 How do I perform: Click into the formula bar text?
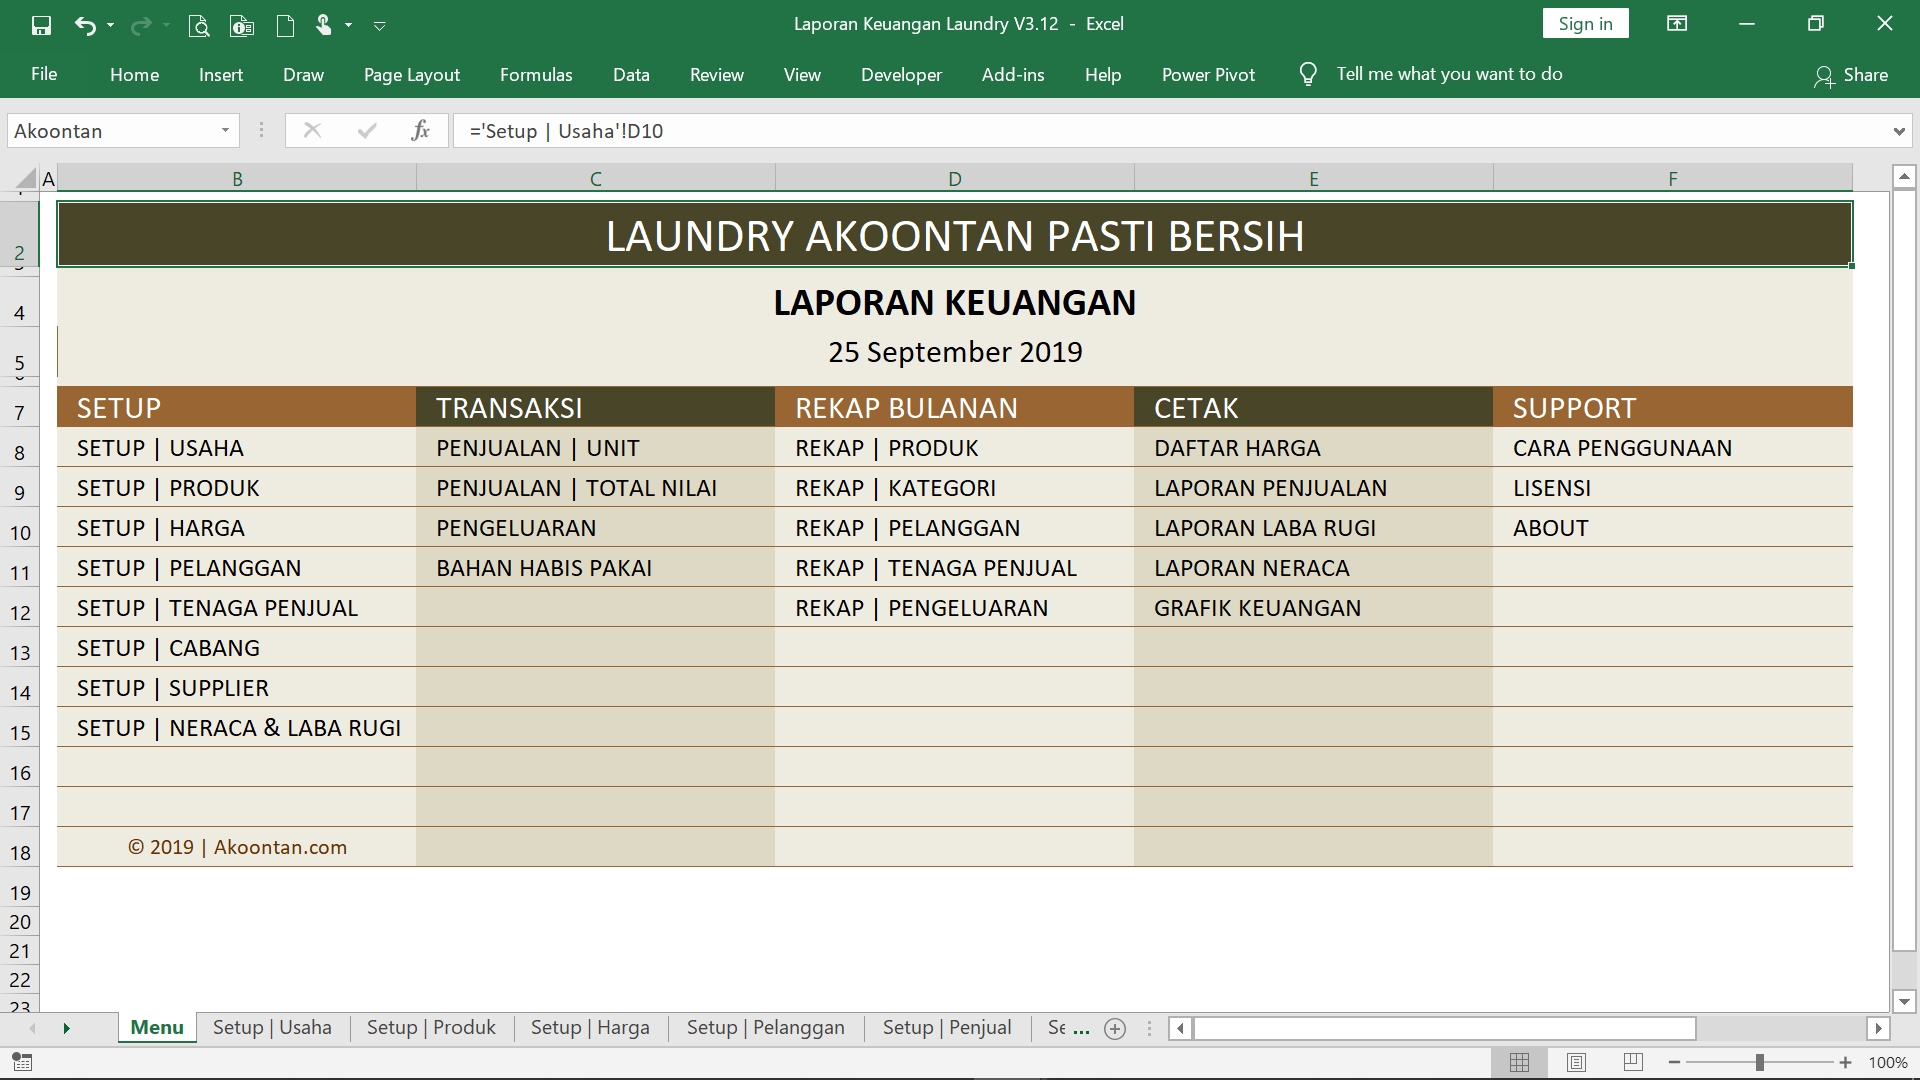coord(1170,131)
